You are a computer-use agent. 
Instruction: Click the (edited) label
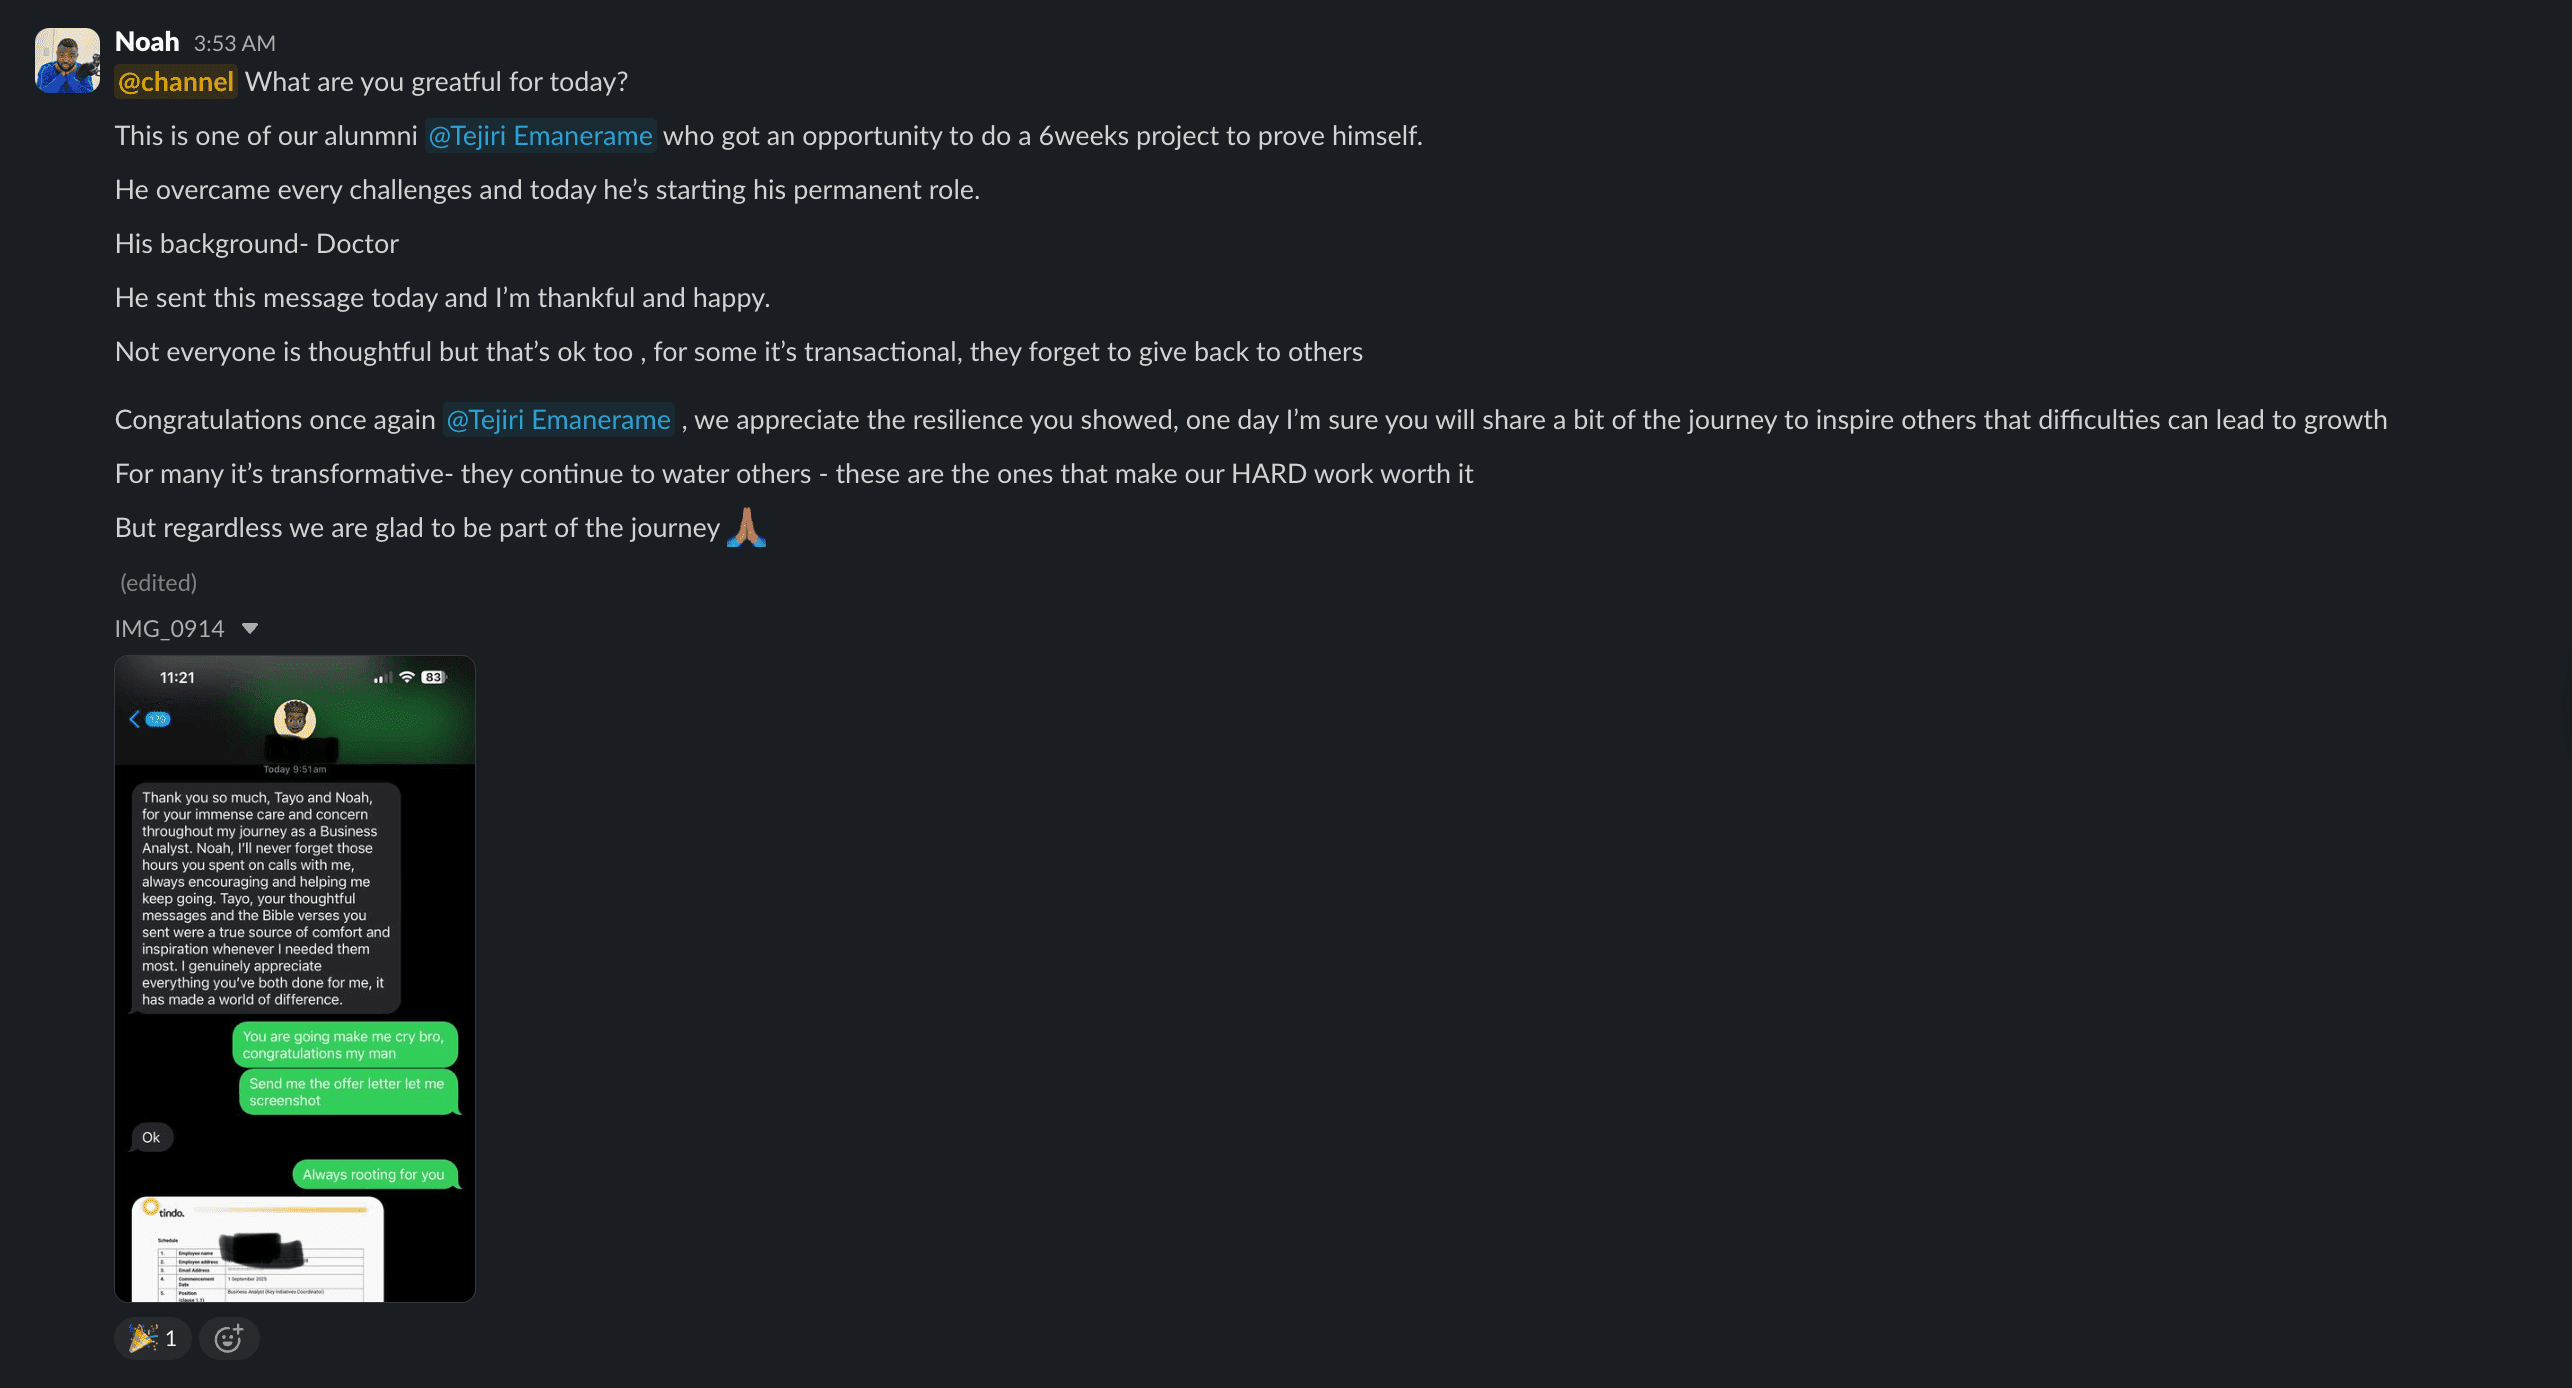[x=158, y=583]
